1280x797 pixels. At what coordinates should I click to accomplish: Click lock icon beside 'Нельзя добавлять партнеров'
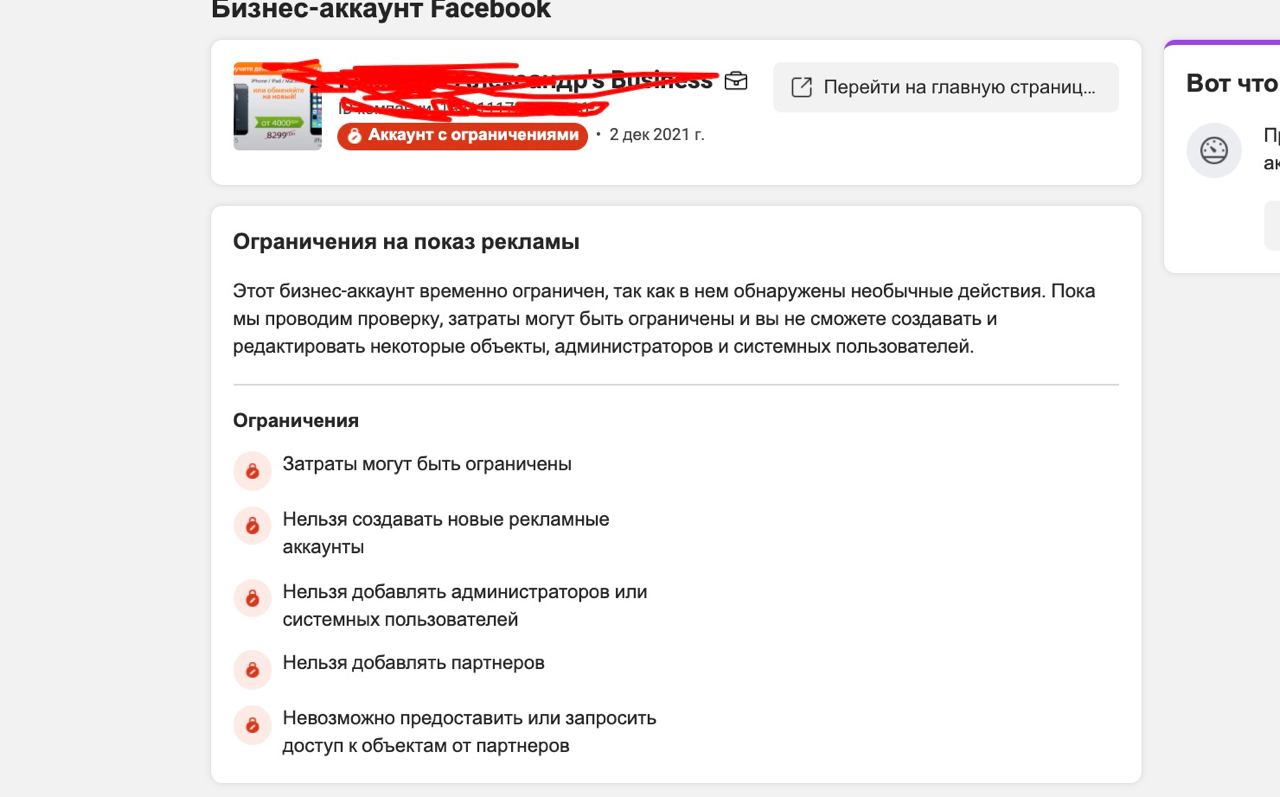(x=252, y=670)
